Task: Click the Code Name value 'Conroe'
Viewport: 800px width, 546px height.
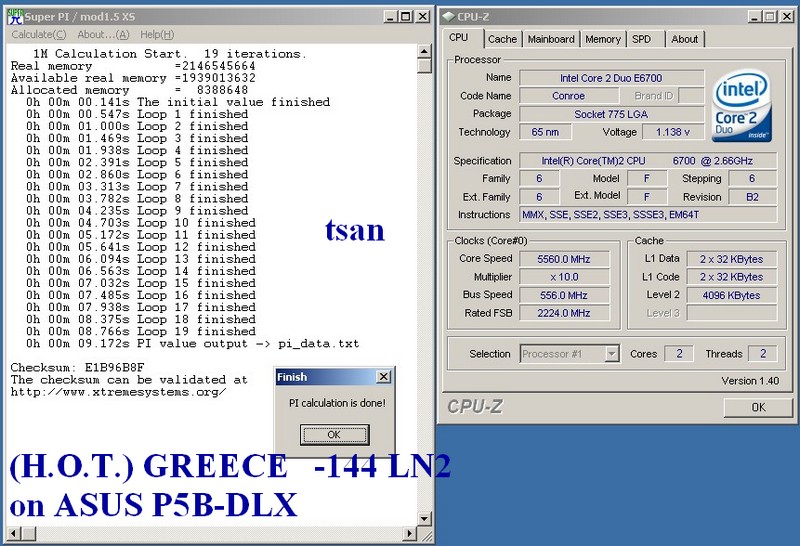Action: click(x=568, y=96)
